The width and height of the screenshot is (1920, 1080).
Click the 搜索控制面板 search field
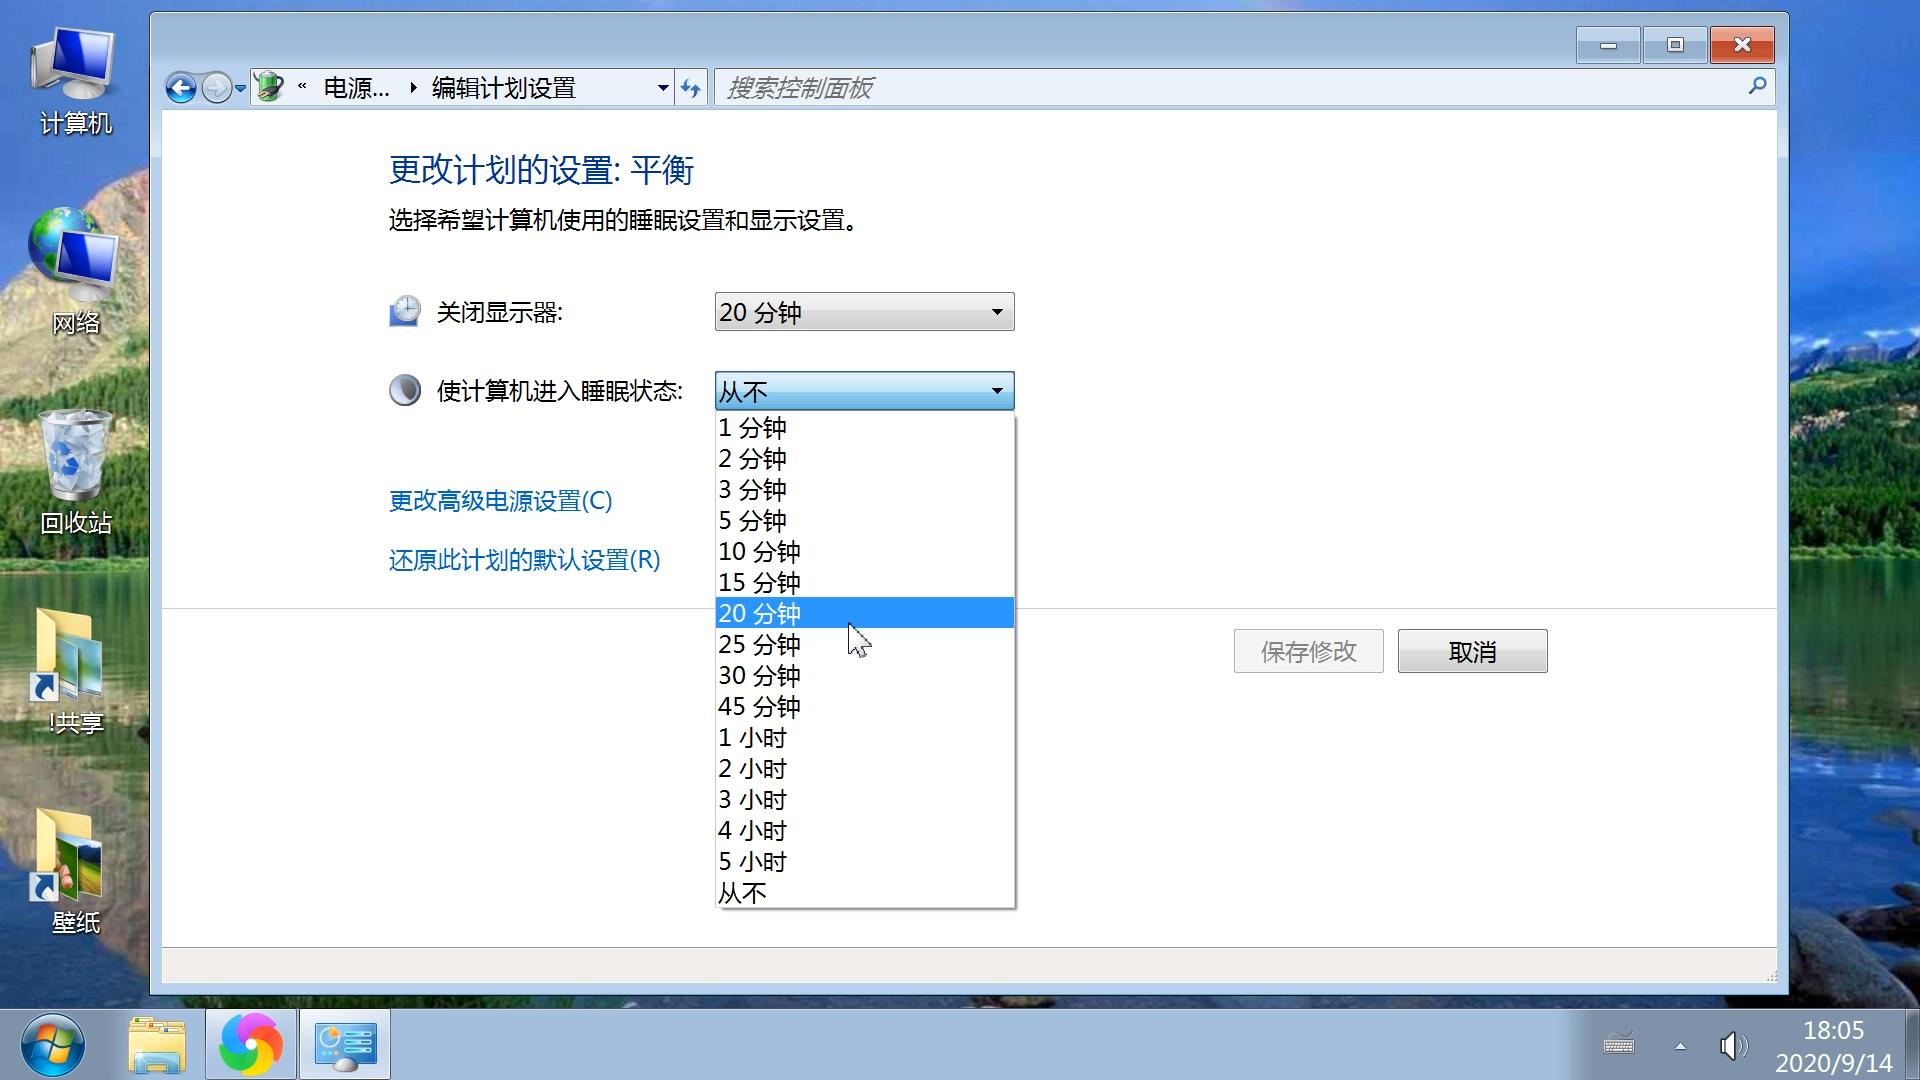coord(1100,87)
